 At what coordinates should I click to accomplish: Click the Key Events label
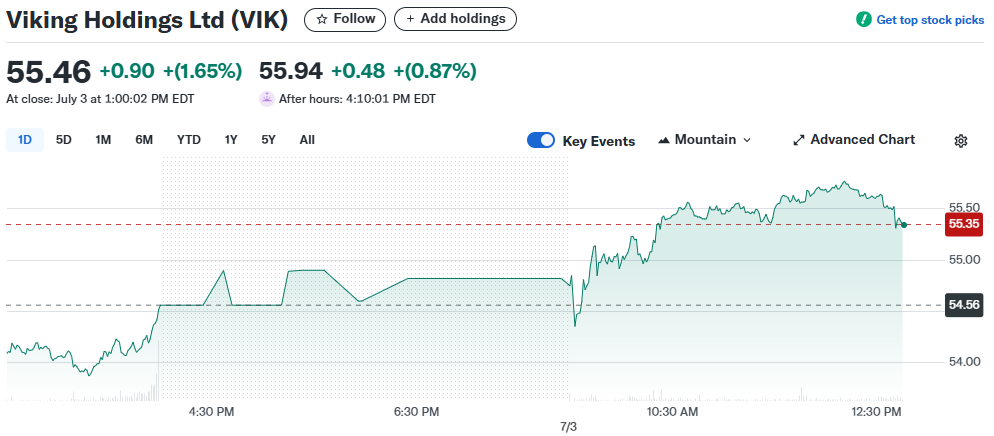pos(599,141)
